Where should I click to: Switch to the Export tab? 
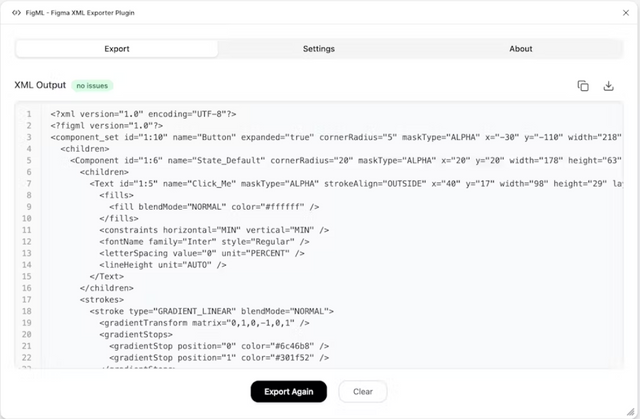[x=117, y=49]
